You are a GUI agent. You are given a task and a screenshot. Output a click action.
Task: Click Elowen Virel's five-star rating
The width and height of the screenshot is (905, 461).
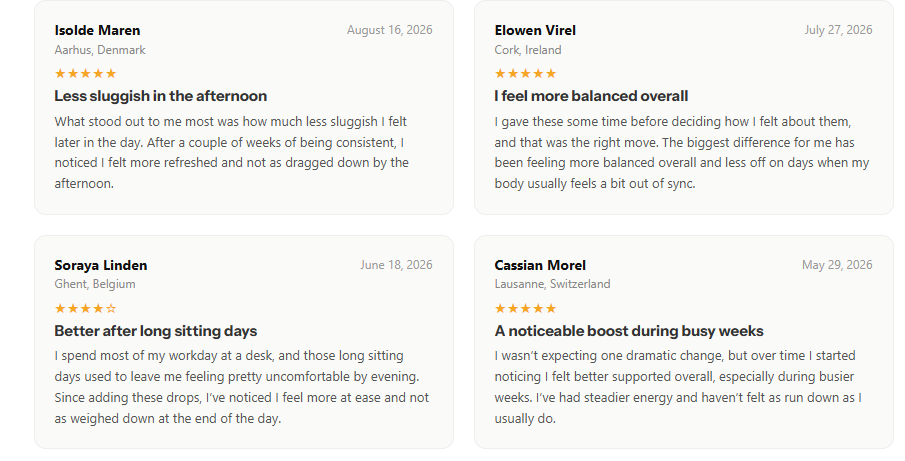[525, 73]
